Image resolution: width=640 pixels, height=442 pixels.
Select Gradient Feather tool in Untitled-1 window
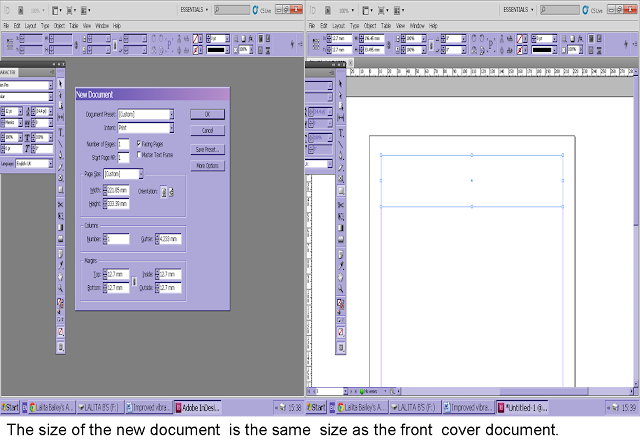click(x=341, y=239)
